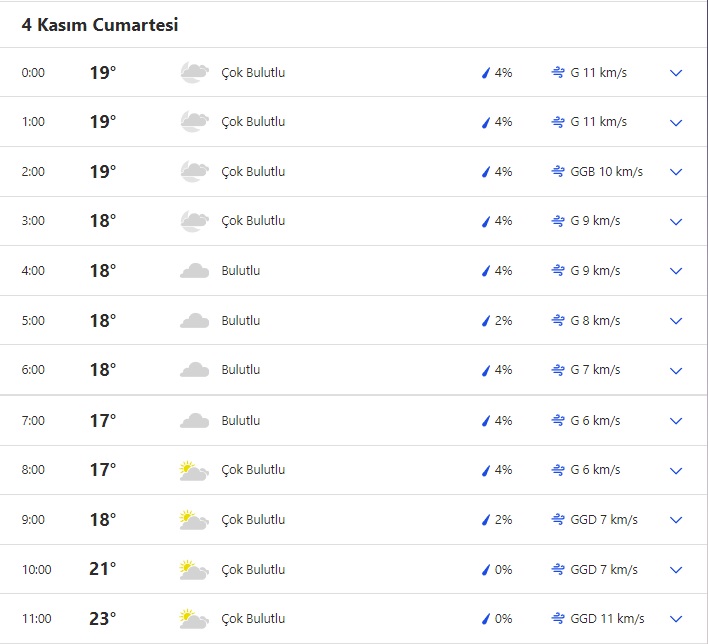This screenshot has width=708, height=644.
Task: Open details for the 9:00 forecast
Action: pyautogui.click(x=676, y=520)
